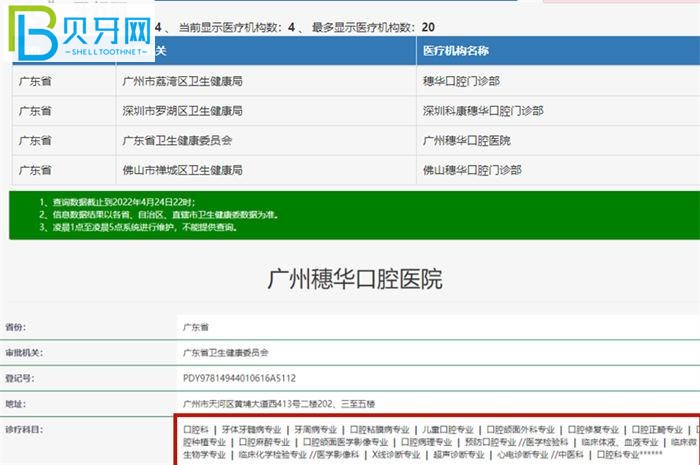The width and height of the screenshot is (700, 465).
Task: Click the 登记号 field label
Action: [20, 378]
